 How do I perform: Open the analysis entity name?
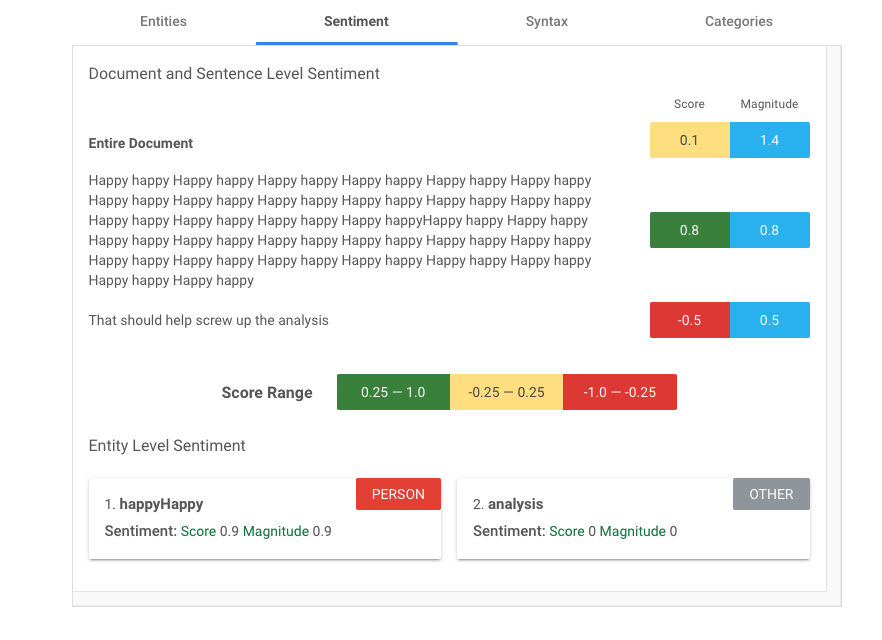coord(515,504)
